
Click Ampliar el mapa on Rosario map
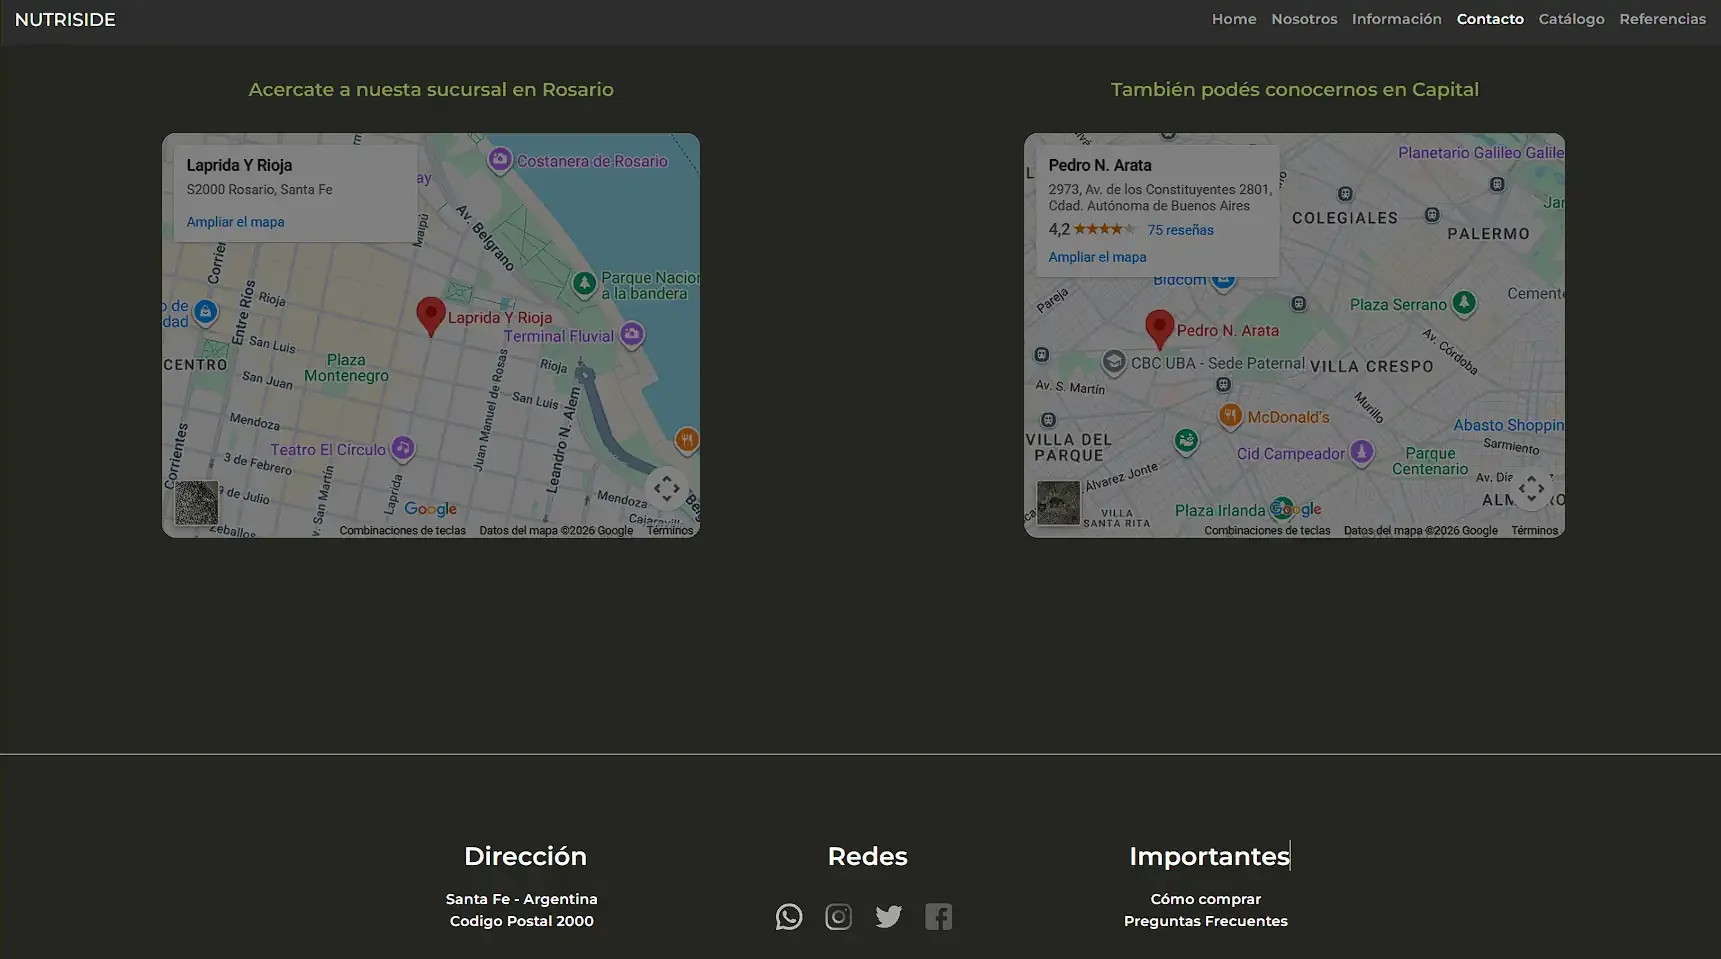point(235,222)
